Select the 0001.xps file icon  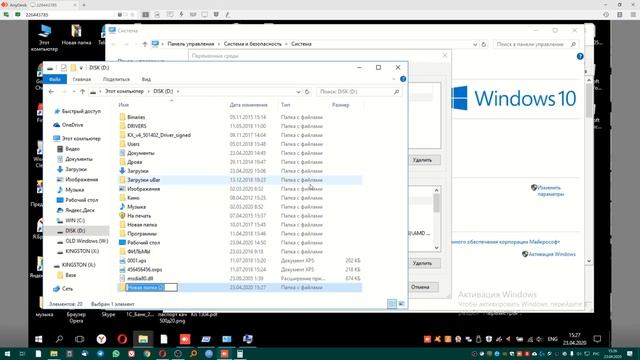click(x=122, y=260)
